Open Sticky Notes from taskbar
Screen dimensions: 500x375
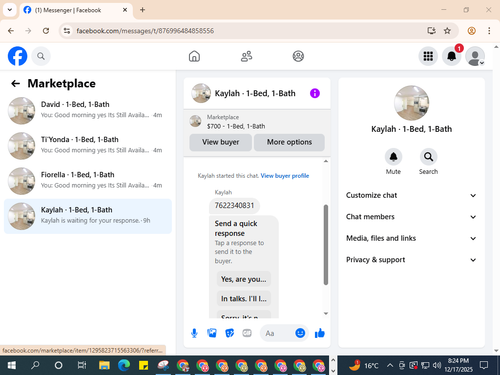pyautogui.click(x=144, y=365)
